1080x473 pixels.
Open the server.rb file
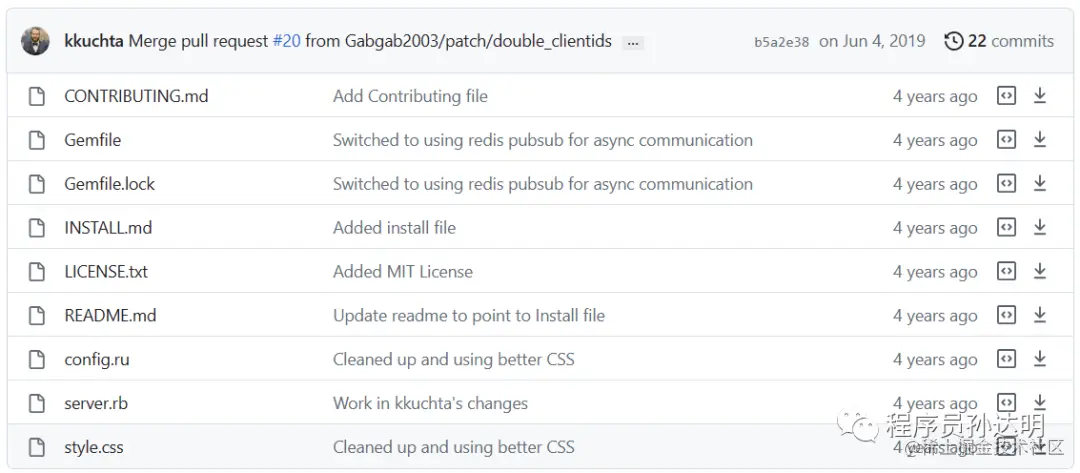[x=96, y=404]
